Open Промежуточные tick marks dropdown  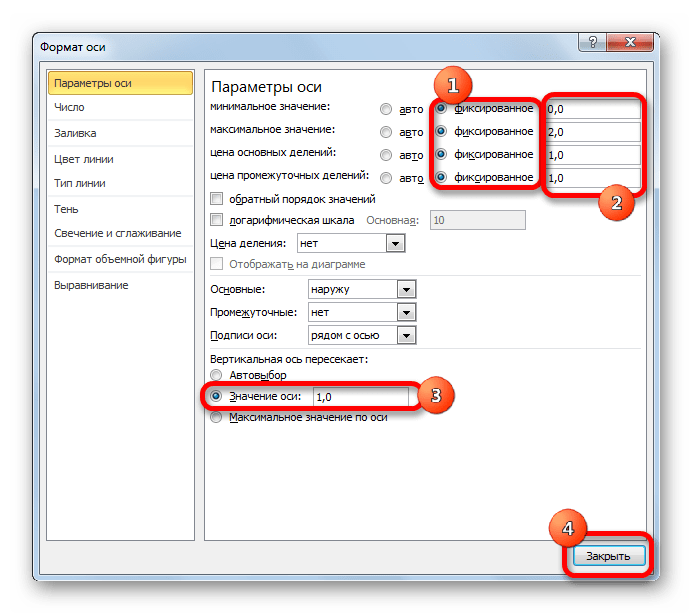click(406, 313)
